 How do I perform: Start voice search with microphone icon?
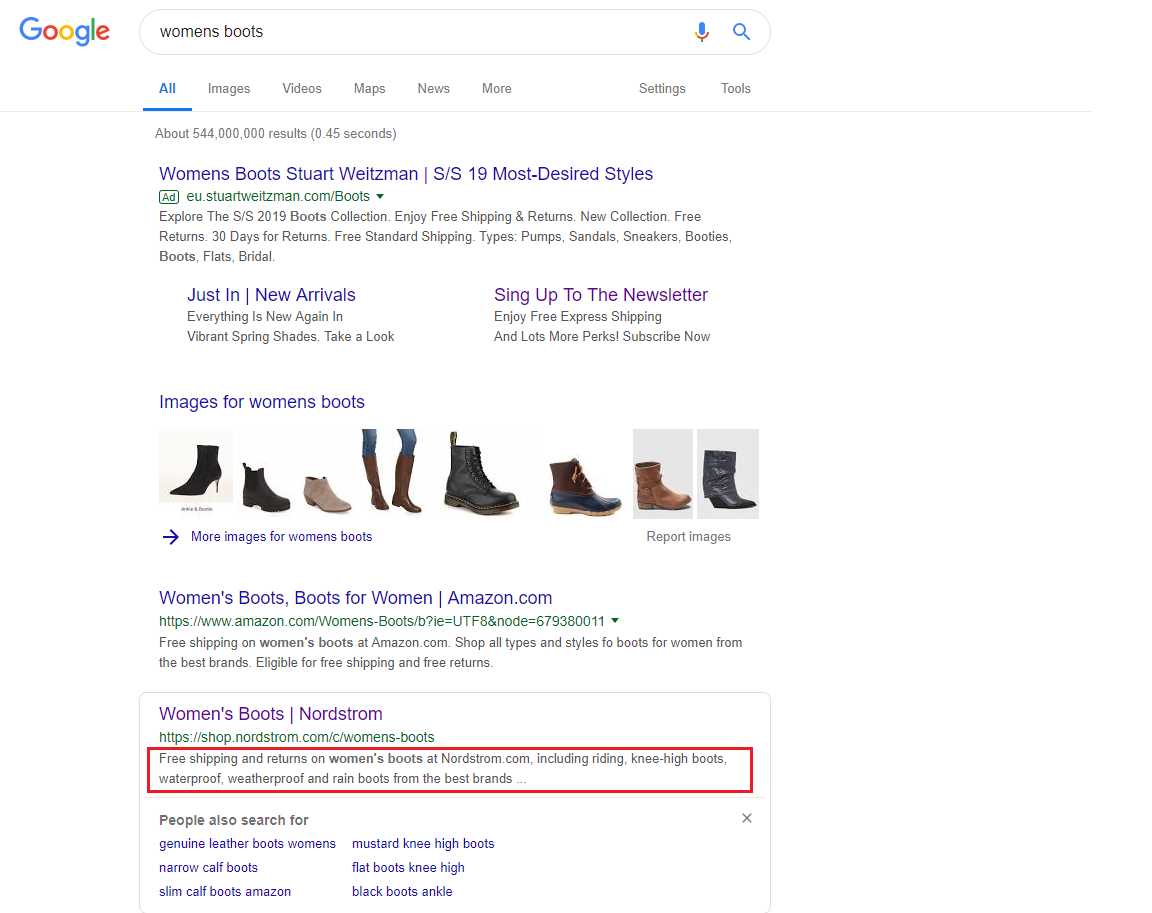pyautogui.click(x=702, y=32)
